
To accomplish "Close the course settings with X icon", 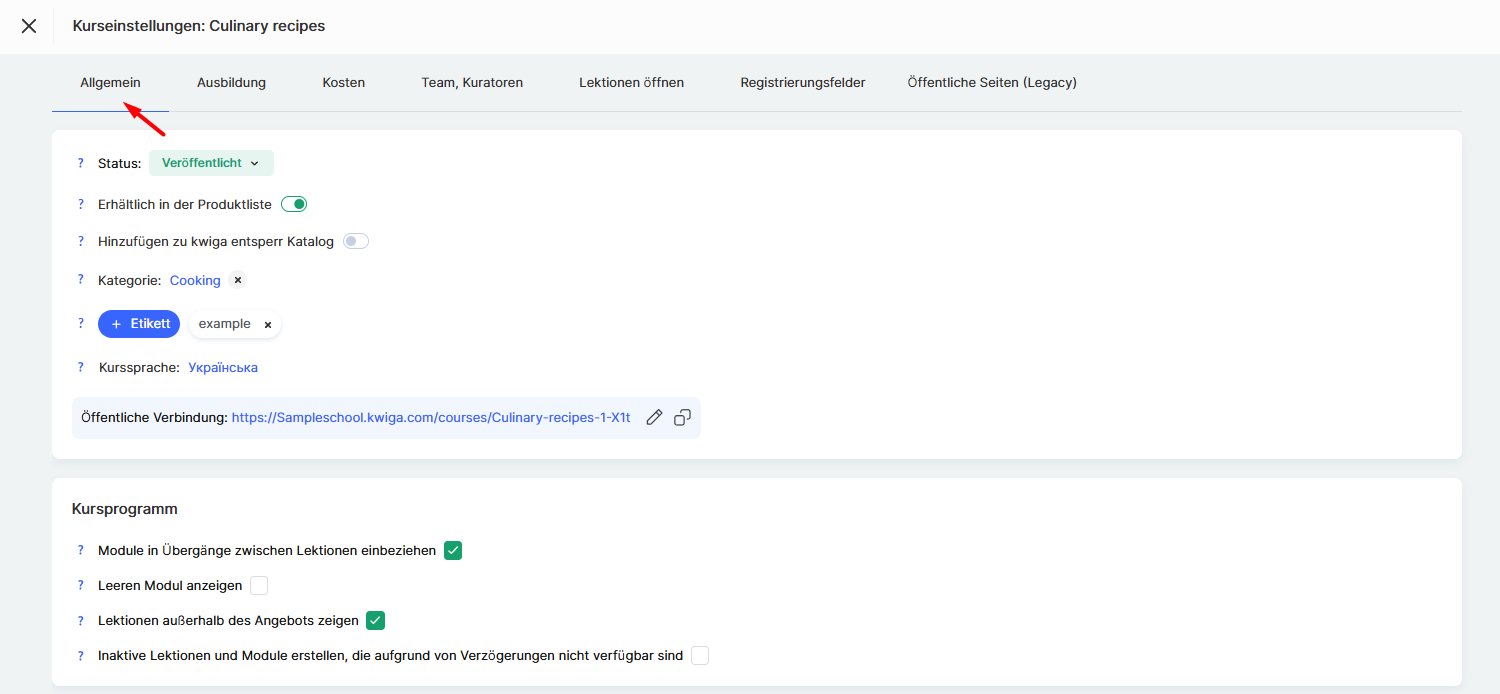I will (29, 26).
